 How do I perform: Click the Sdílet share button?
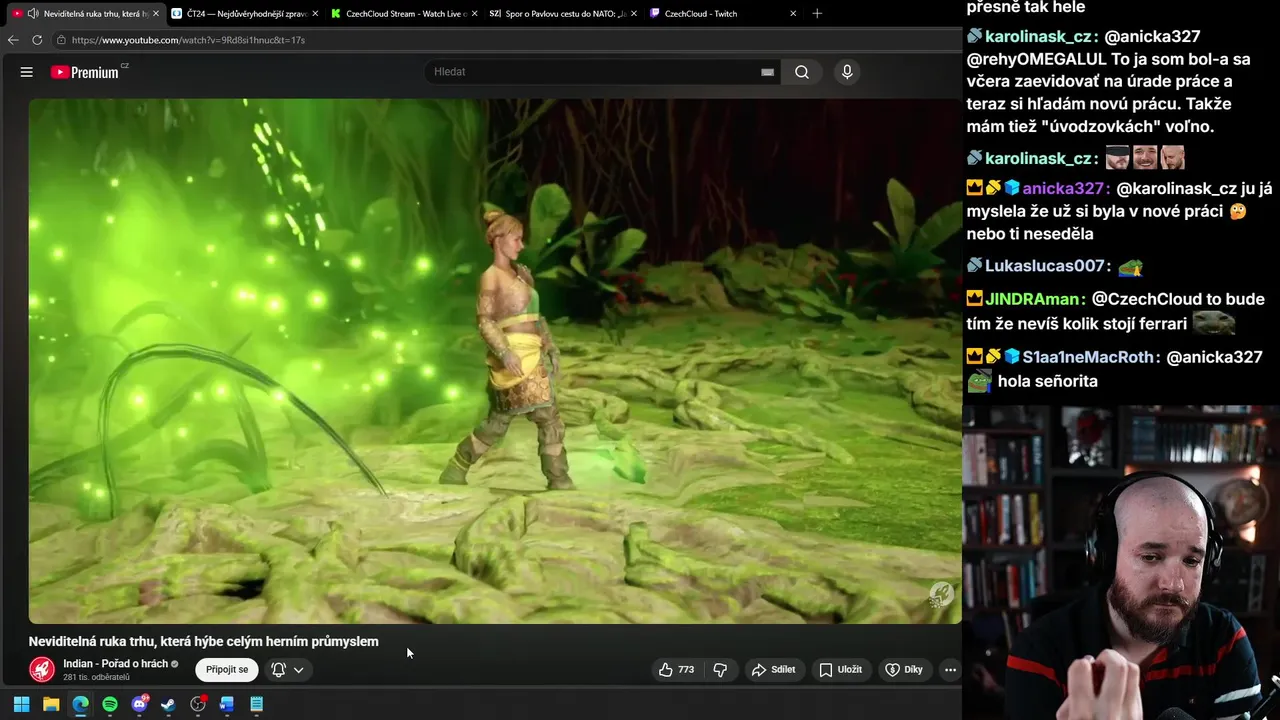tap(774, 669)
